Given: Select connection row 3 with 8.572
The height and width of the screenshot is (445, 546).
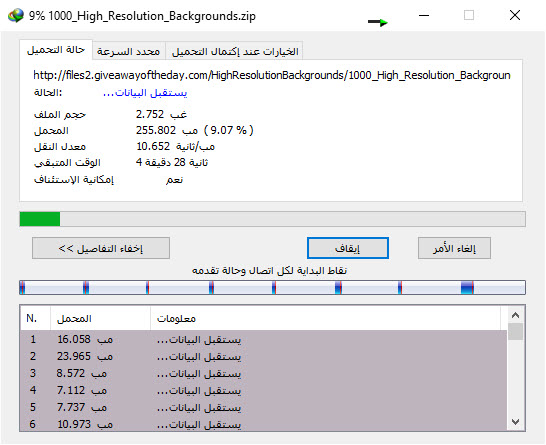Looking at the screenshot, I should 264,373.
